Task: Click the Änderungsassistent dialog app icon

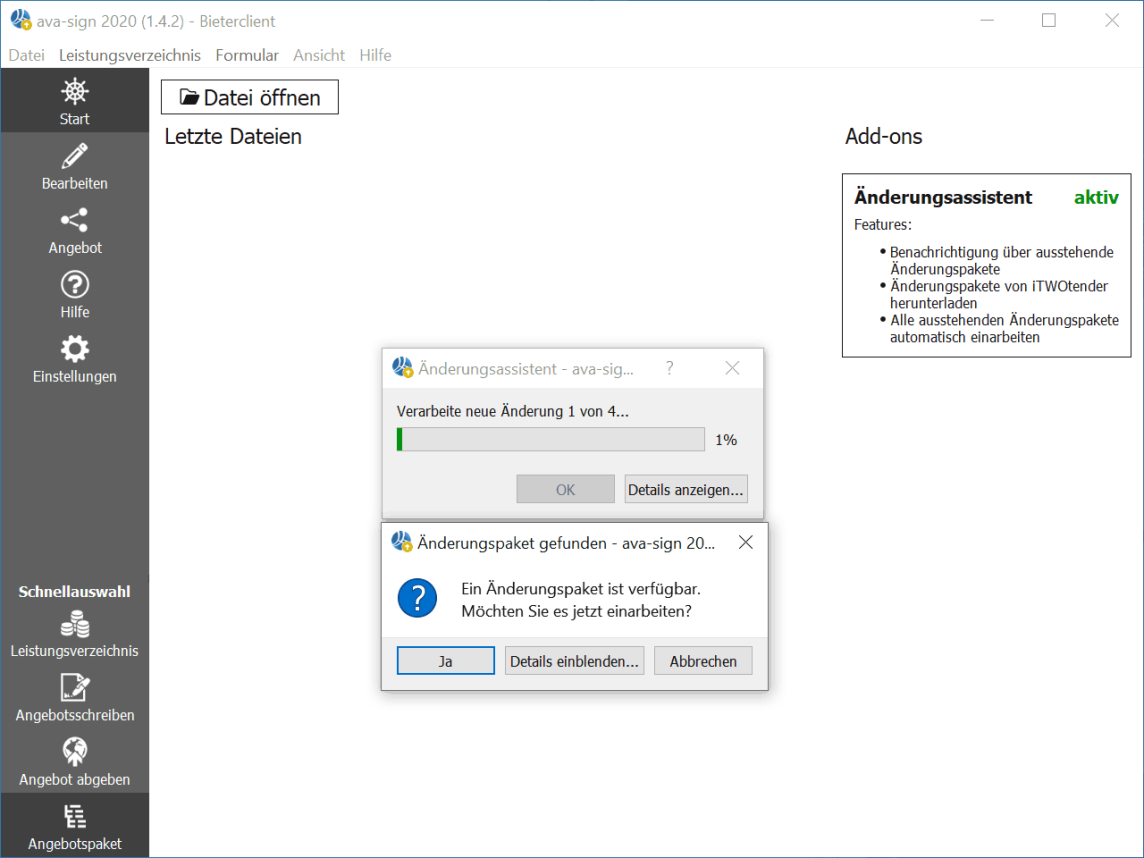Action: (x=402, y=367)
